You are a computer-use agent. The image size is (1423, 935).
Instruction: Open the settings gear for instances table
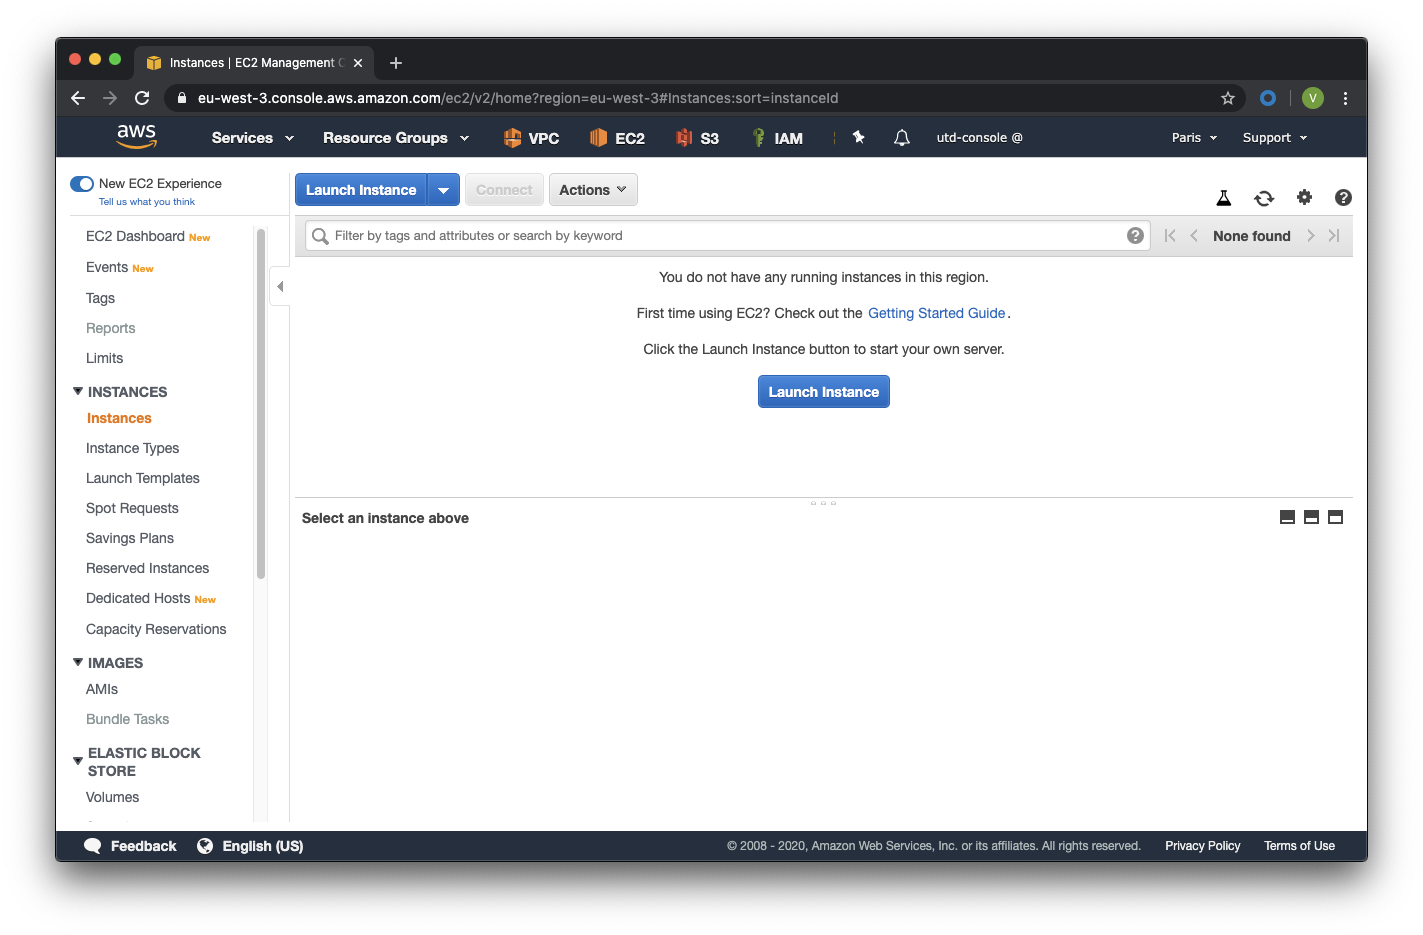coord(1304,197)
